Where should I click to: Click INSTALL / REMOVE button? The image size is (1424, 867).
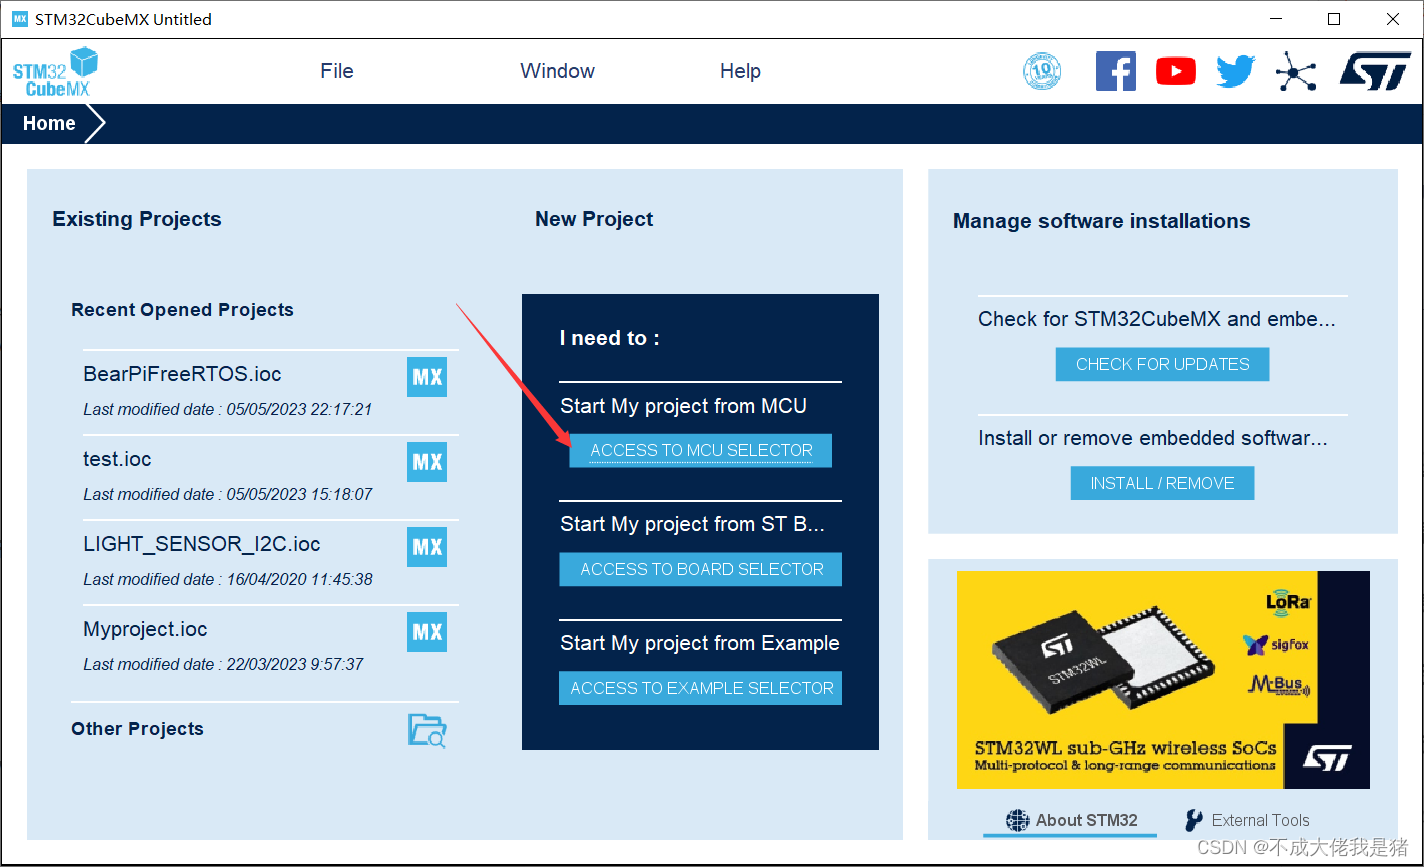pos(1162,483)
